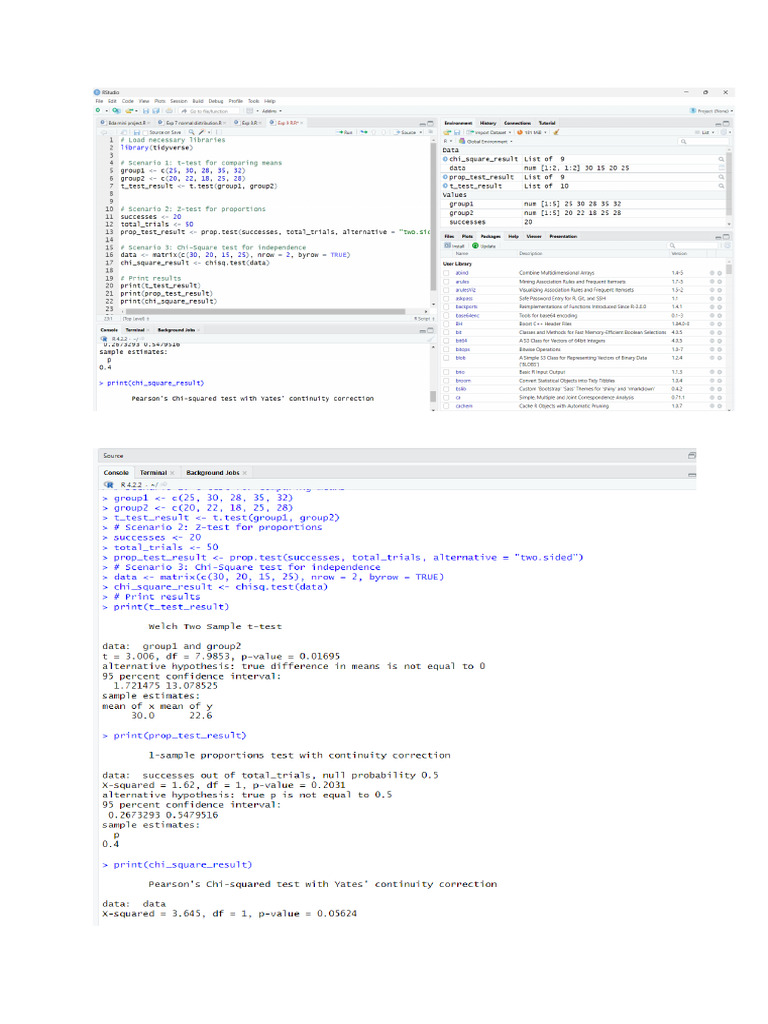Viewport: 768px width, 1024px height.
Task: Check the cachem package checkbox
Action: click(x=447, y=406)
